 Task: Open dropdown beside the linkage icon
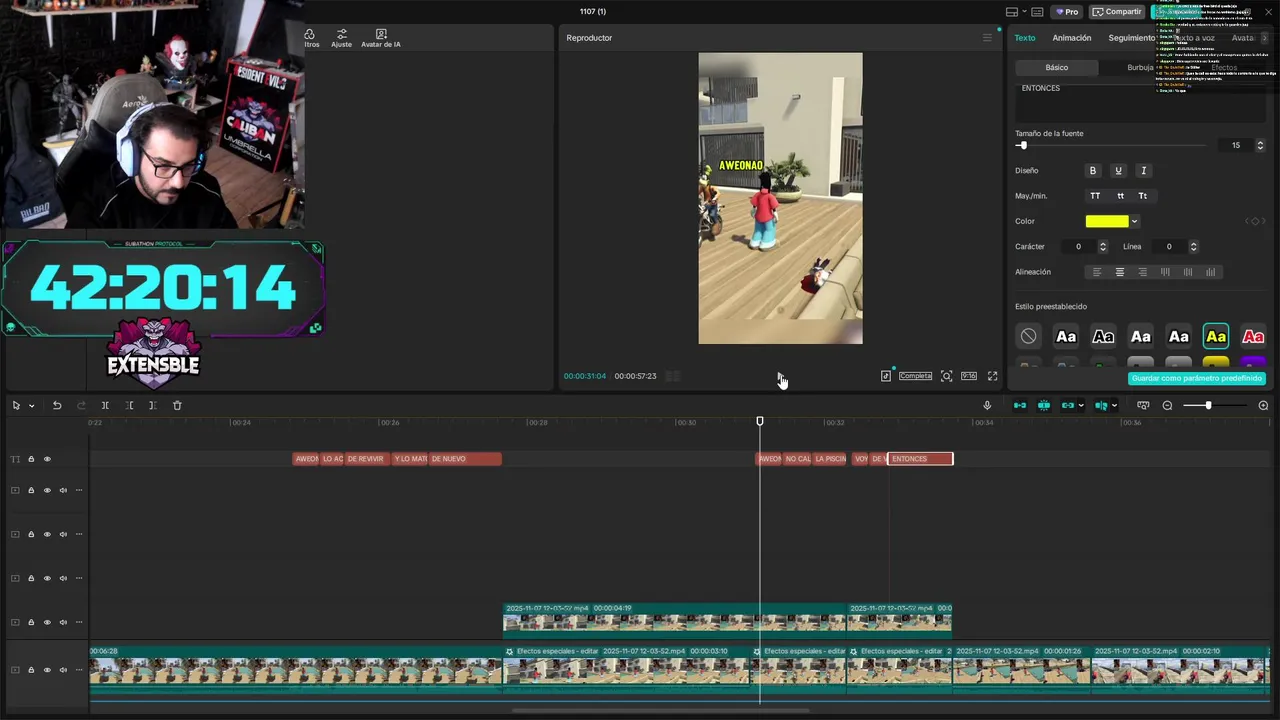(x=1081, y=405)
